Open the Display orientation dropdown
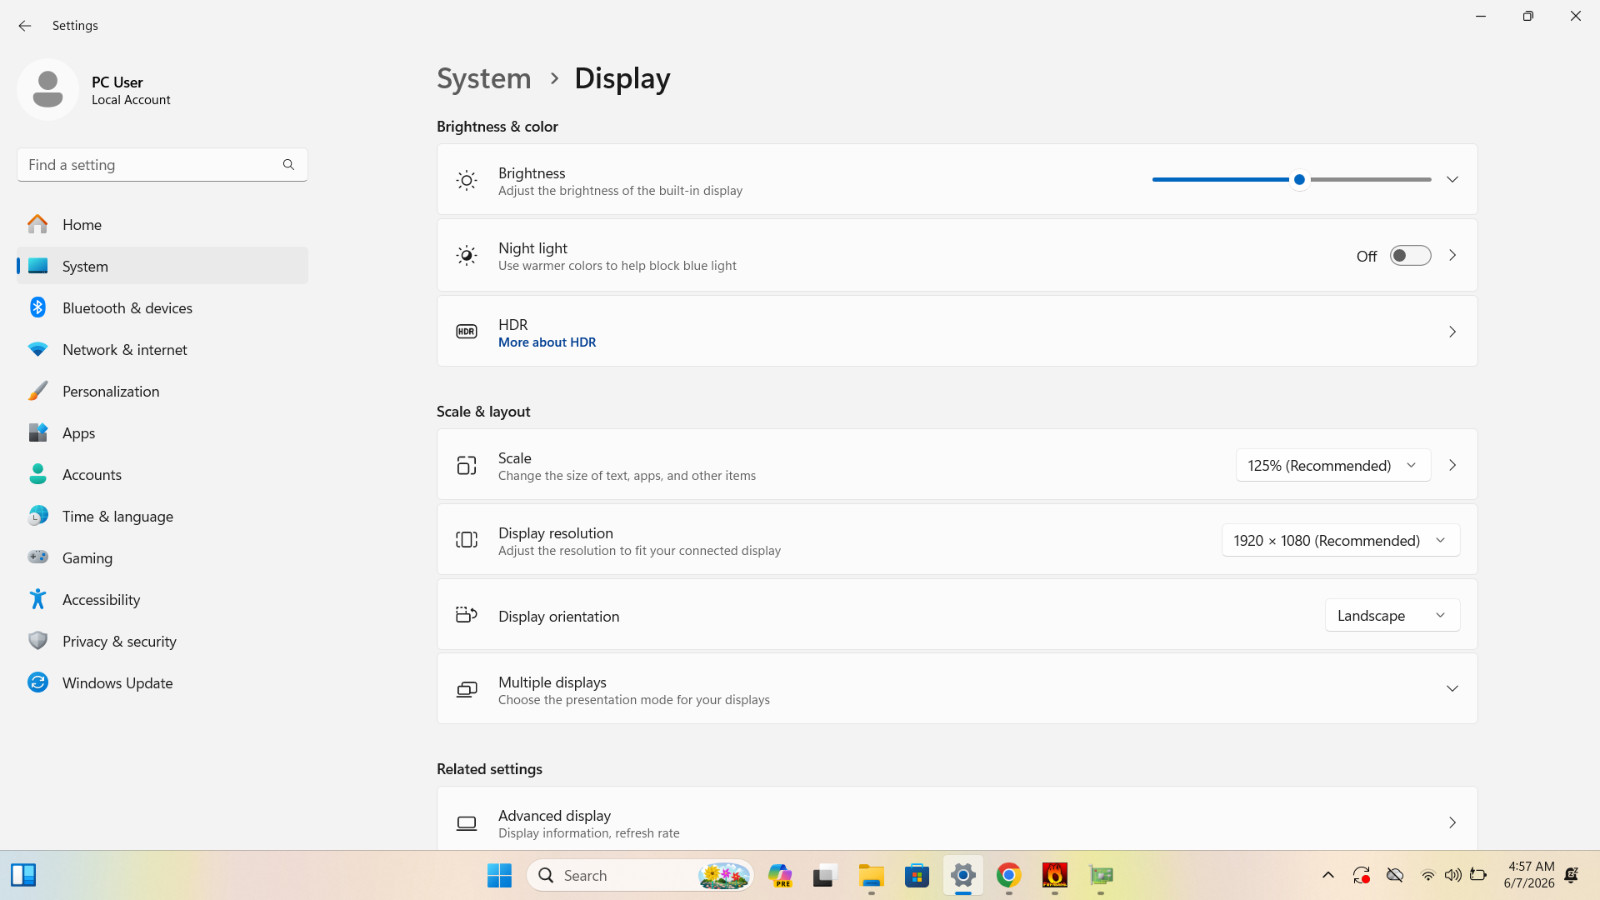 coord(1392,616)
